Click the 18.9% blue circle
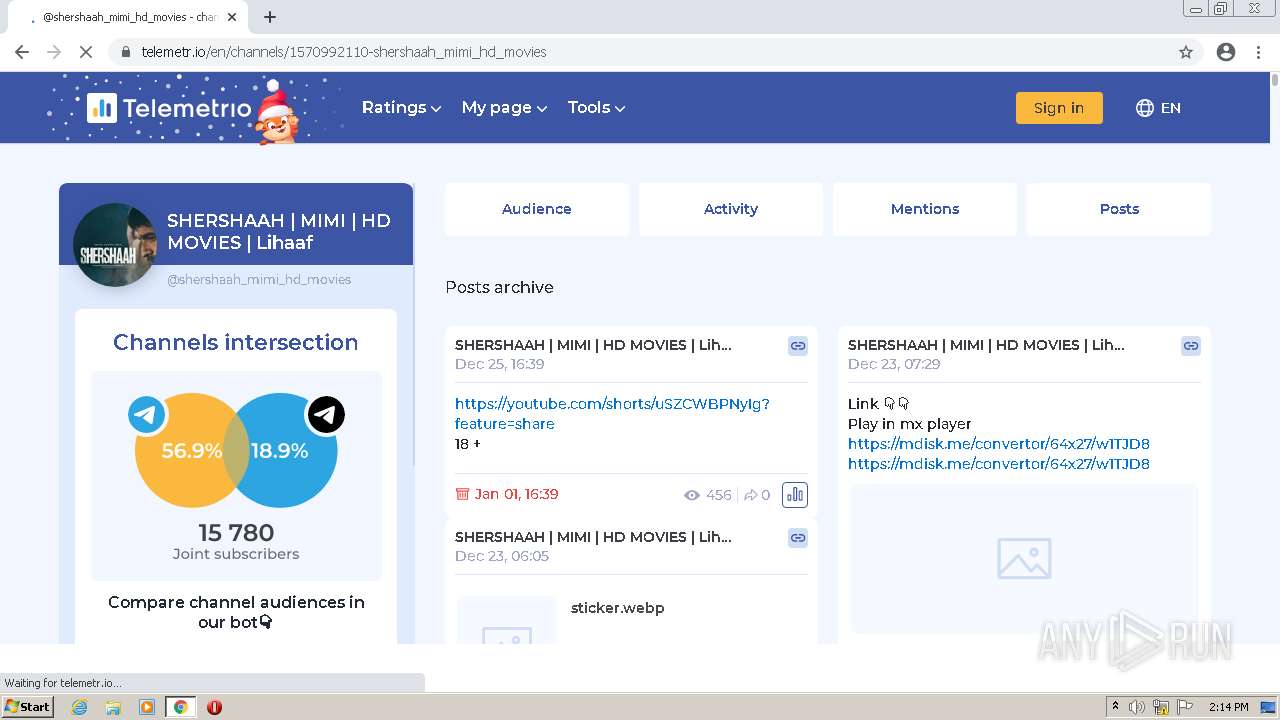Viewport: 1280px width, 720px height. click(281, 451)
